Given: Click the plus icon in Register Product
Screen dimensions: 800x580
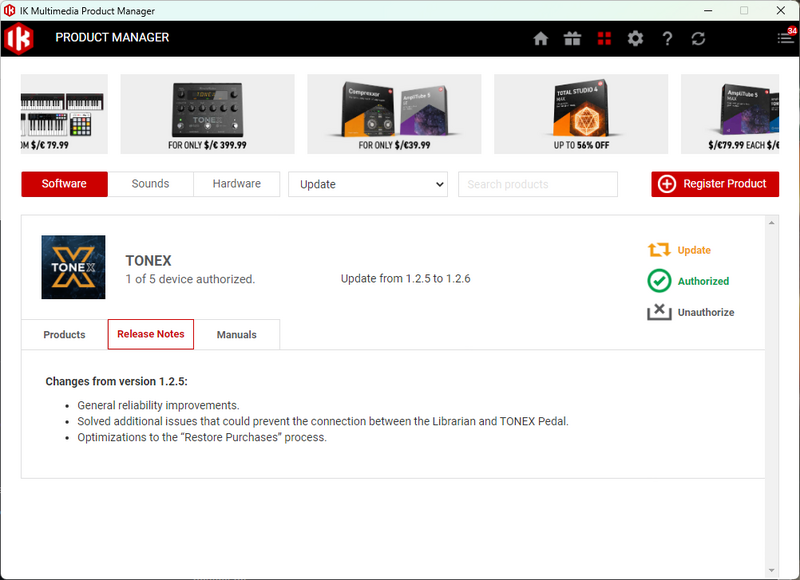Looking at the screenshot, I should (x=667, y=184).
